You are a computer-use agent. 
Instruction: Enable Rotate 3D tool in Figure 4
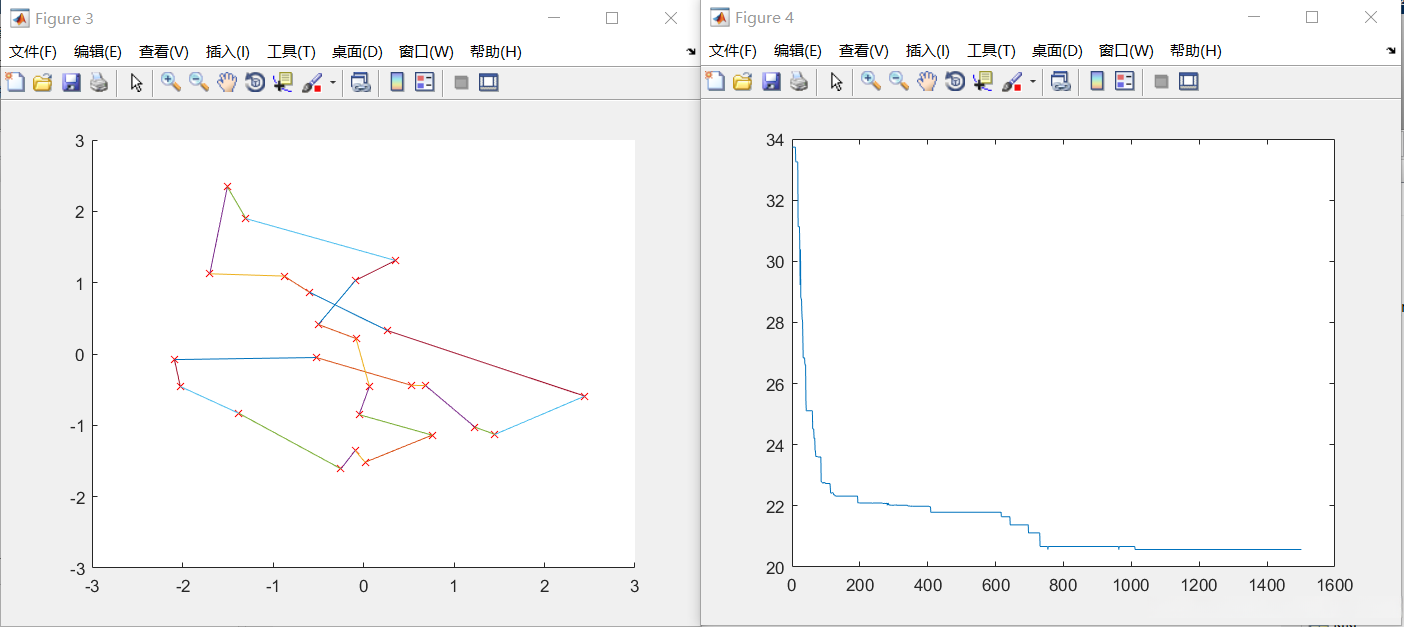click(955, 83)
